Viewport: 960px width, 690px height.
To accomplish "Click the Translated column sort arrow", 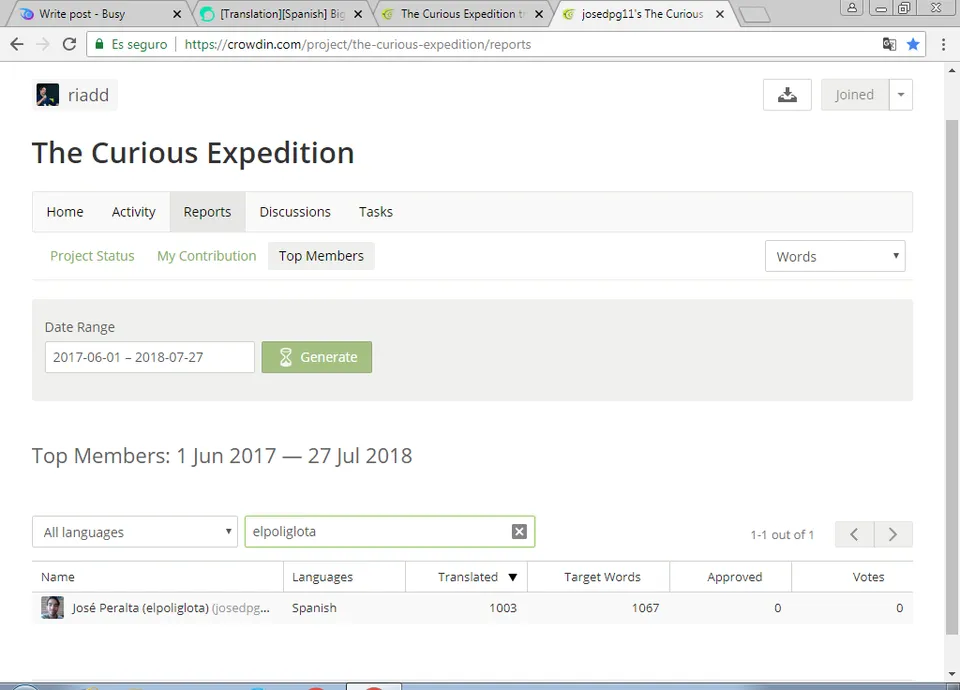I will 513,577.
